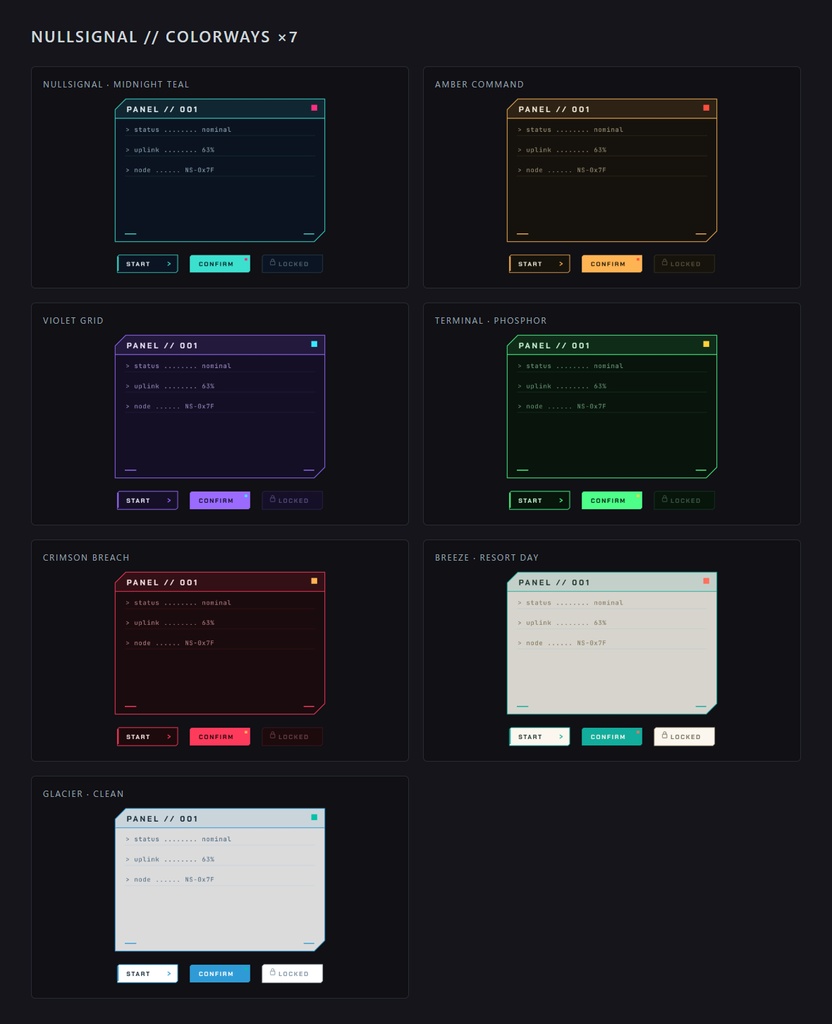
Task: Click 'AMBER COMMAND' card label
Action: [x=479, y=84]
